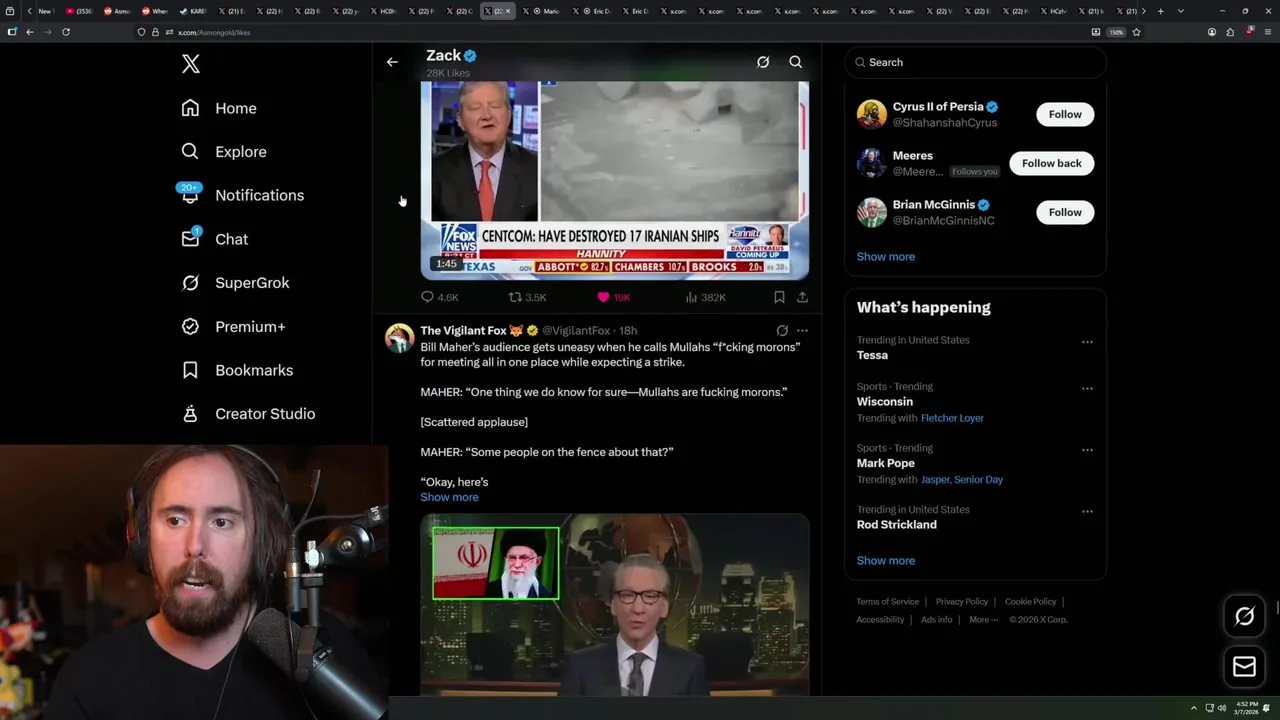This screenshot has height=720, width=1280.
Task: Expand the Vigilant Fox post with Show more
Action: (449, 497)
